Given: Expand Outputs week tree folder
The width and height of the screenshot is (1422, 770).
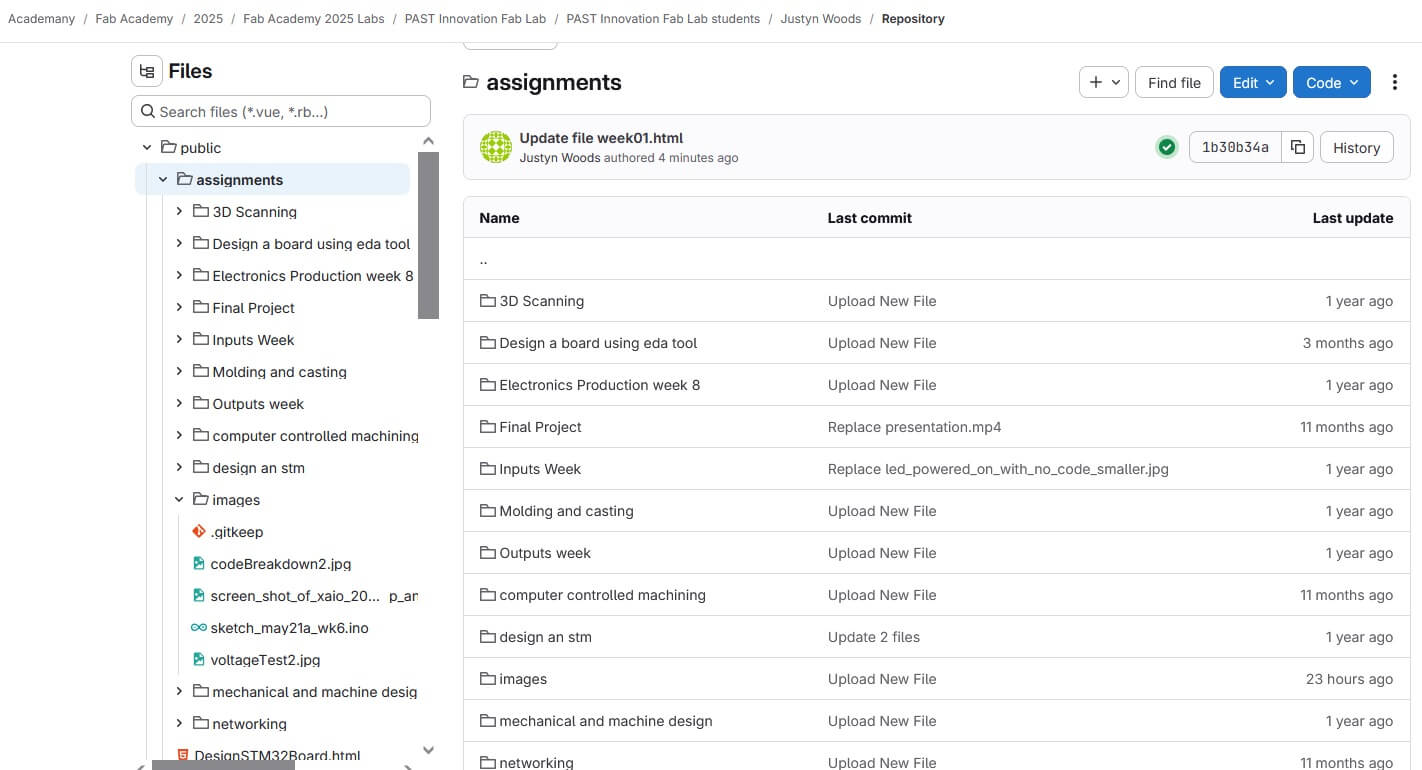Looking at the screenshot, I should [x=179, y=403].
